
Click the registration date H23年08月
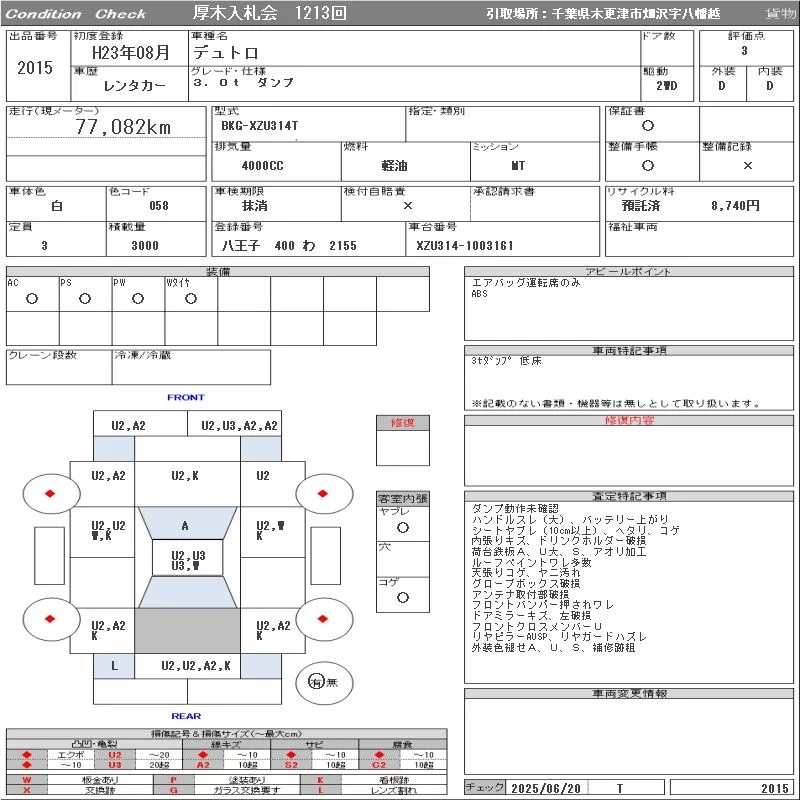coord(131,52)
